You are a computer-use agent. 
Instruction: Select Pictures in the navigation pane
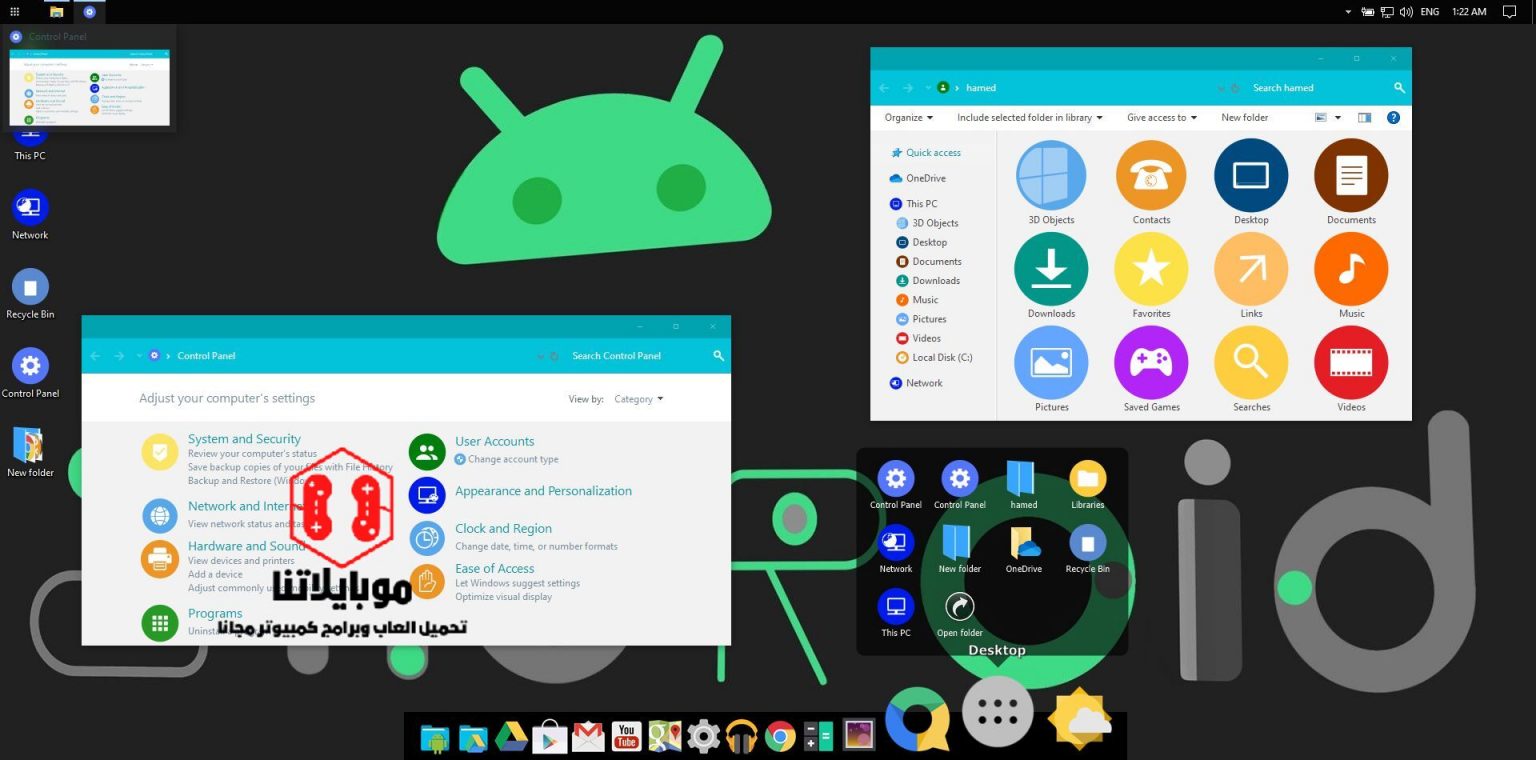(928, 319)
